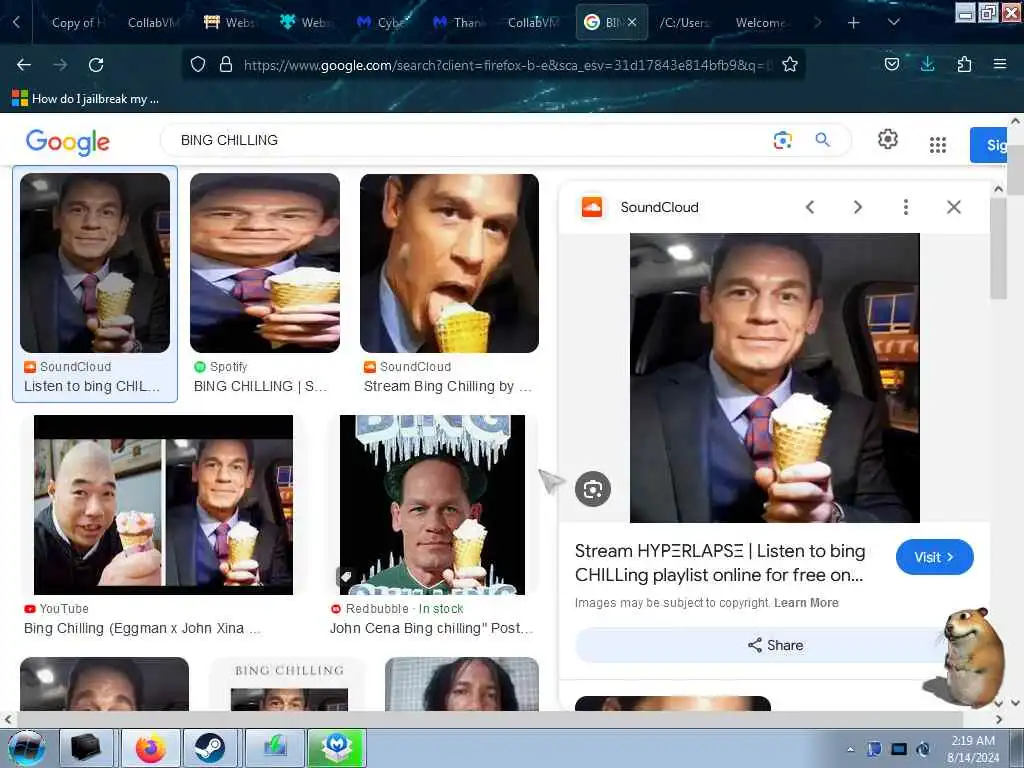Click the magnifier search button in the search box
The width and height of the screenshot is (1024, 768).
coord(823,140)
